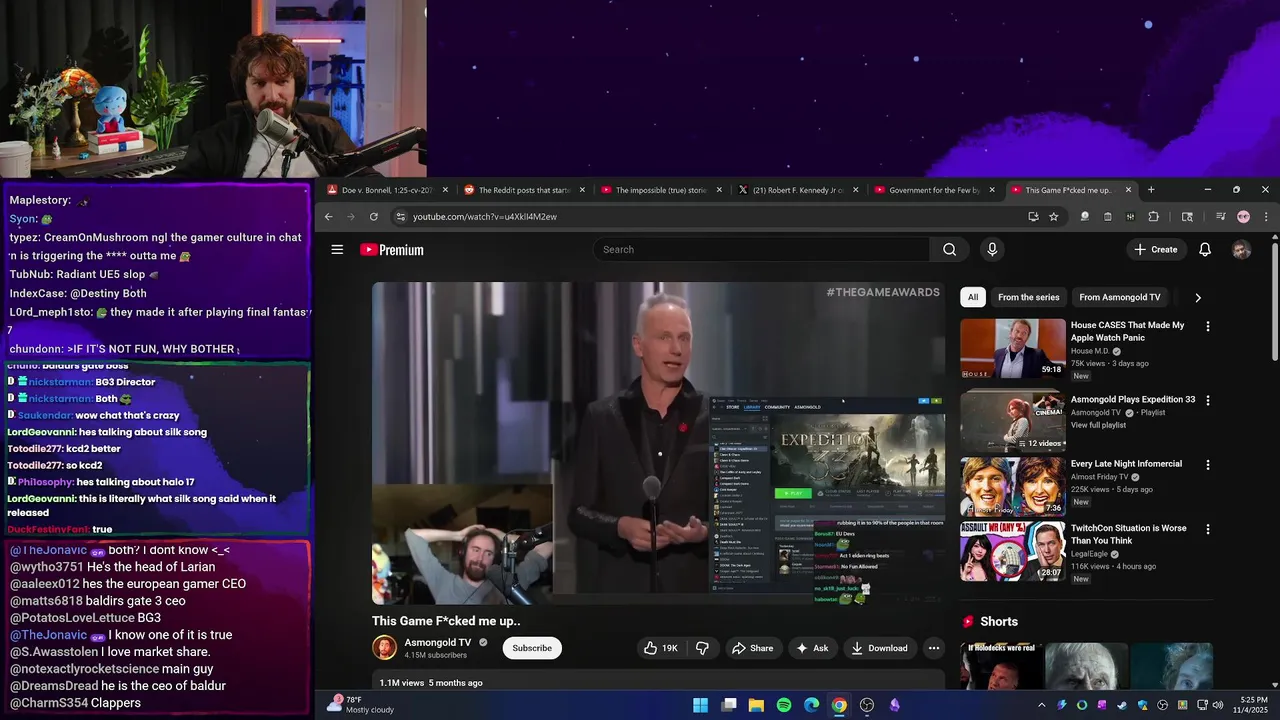Open TwitchCon Situation video thumbnail
1280x720 pixels.
coord(1013,551)
